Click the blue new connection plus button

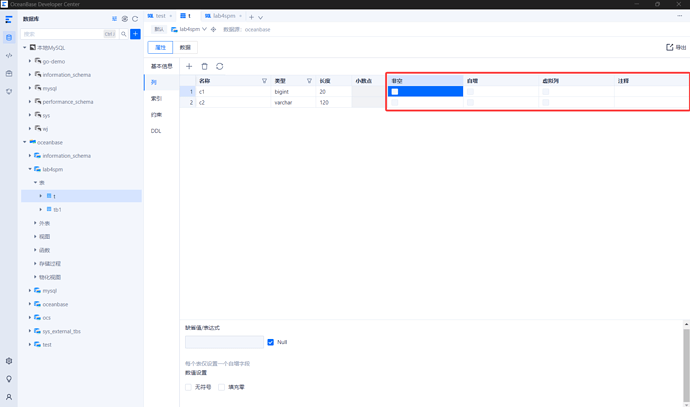click(135, 34)
